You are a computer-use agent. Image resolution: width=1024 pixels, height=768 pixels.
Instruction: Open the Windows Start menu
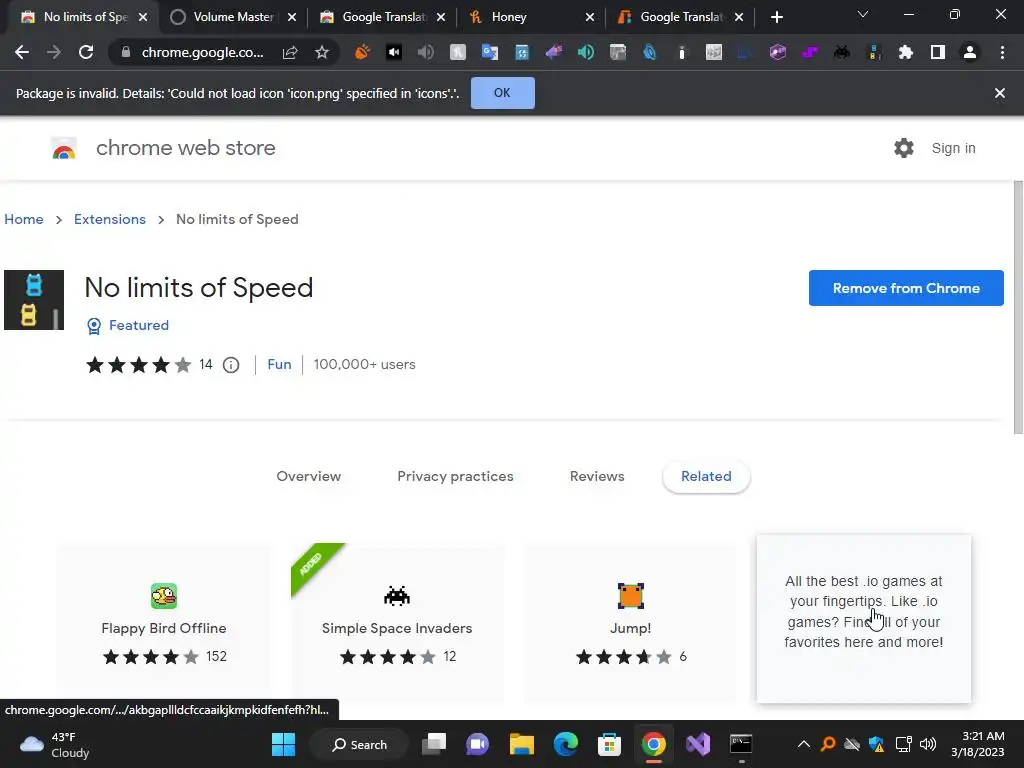[x=283, y=744]
